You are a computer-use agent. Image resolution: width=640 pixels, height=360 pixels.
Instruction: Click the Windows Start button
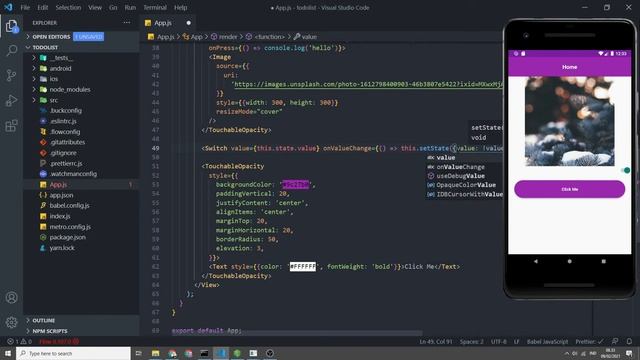pyautogui.click(x=8, y=353)
